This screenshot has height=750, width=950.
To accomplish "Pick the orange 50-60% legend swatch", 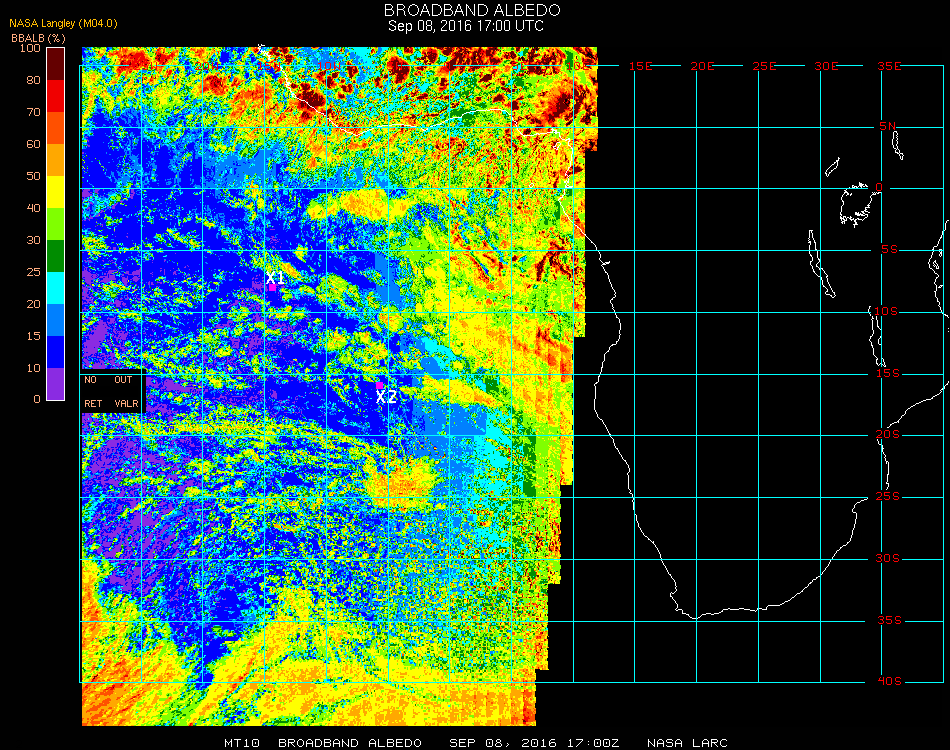I will (x=56, y=160).
